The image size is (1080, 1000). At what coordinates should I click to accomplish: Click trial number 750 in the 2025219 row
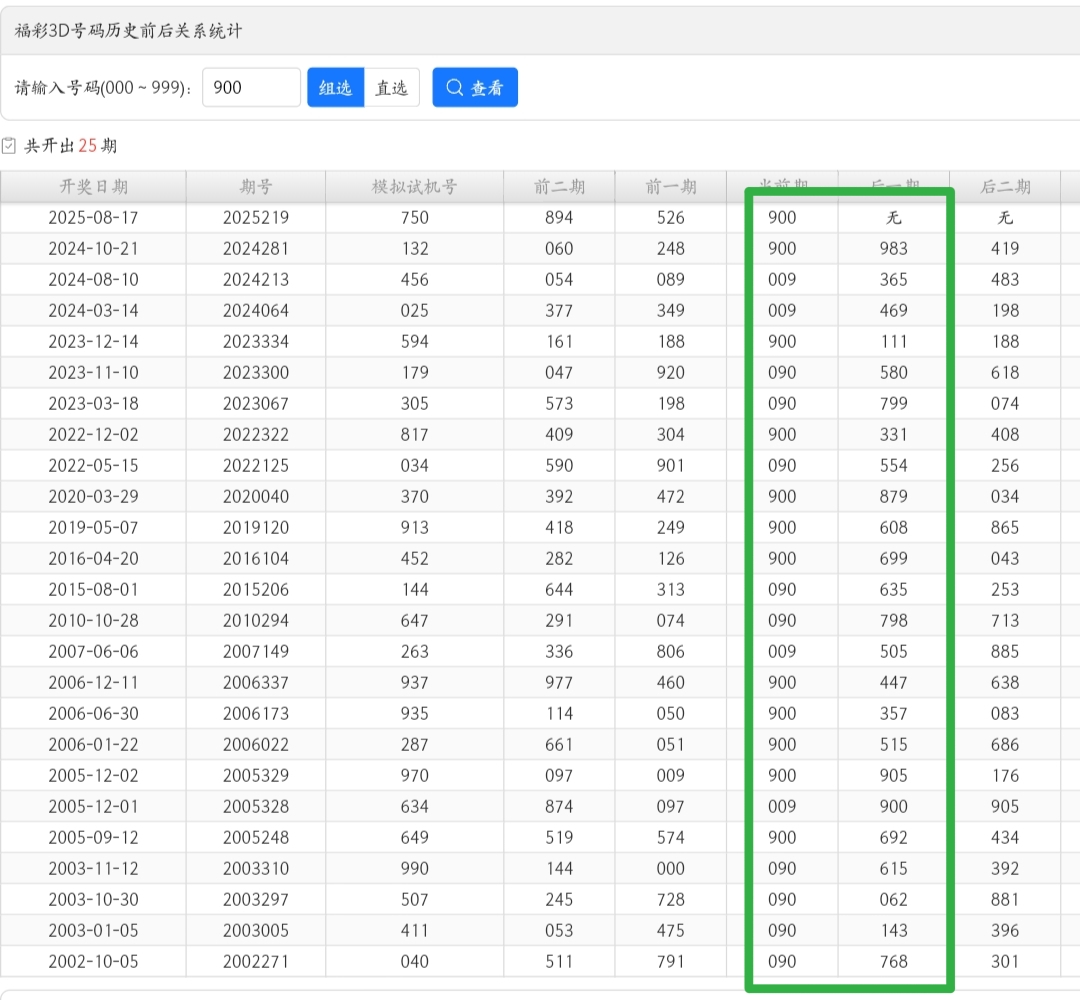pyautogui.click(x=415, y=218)
